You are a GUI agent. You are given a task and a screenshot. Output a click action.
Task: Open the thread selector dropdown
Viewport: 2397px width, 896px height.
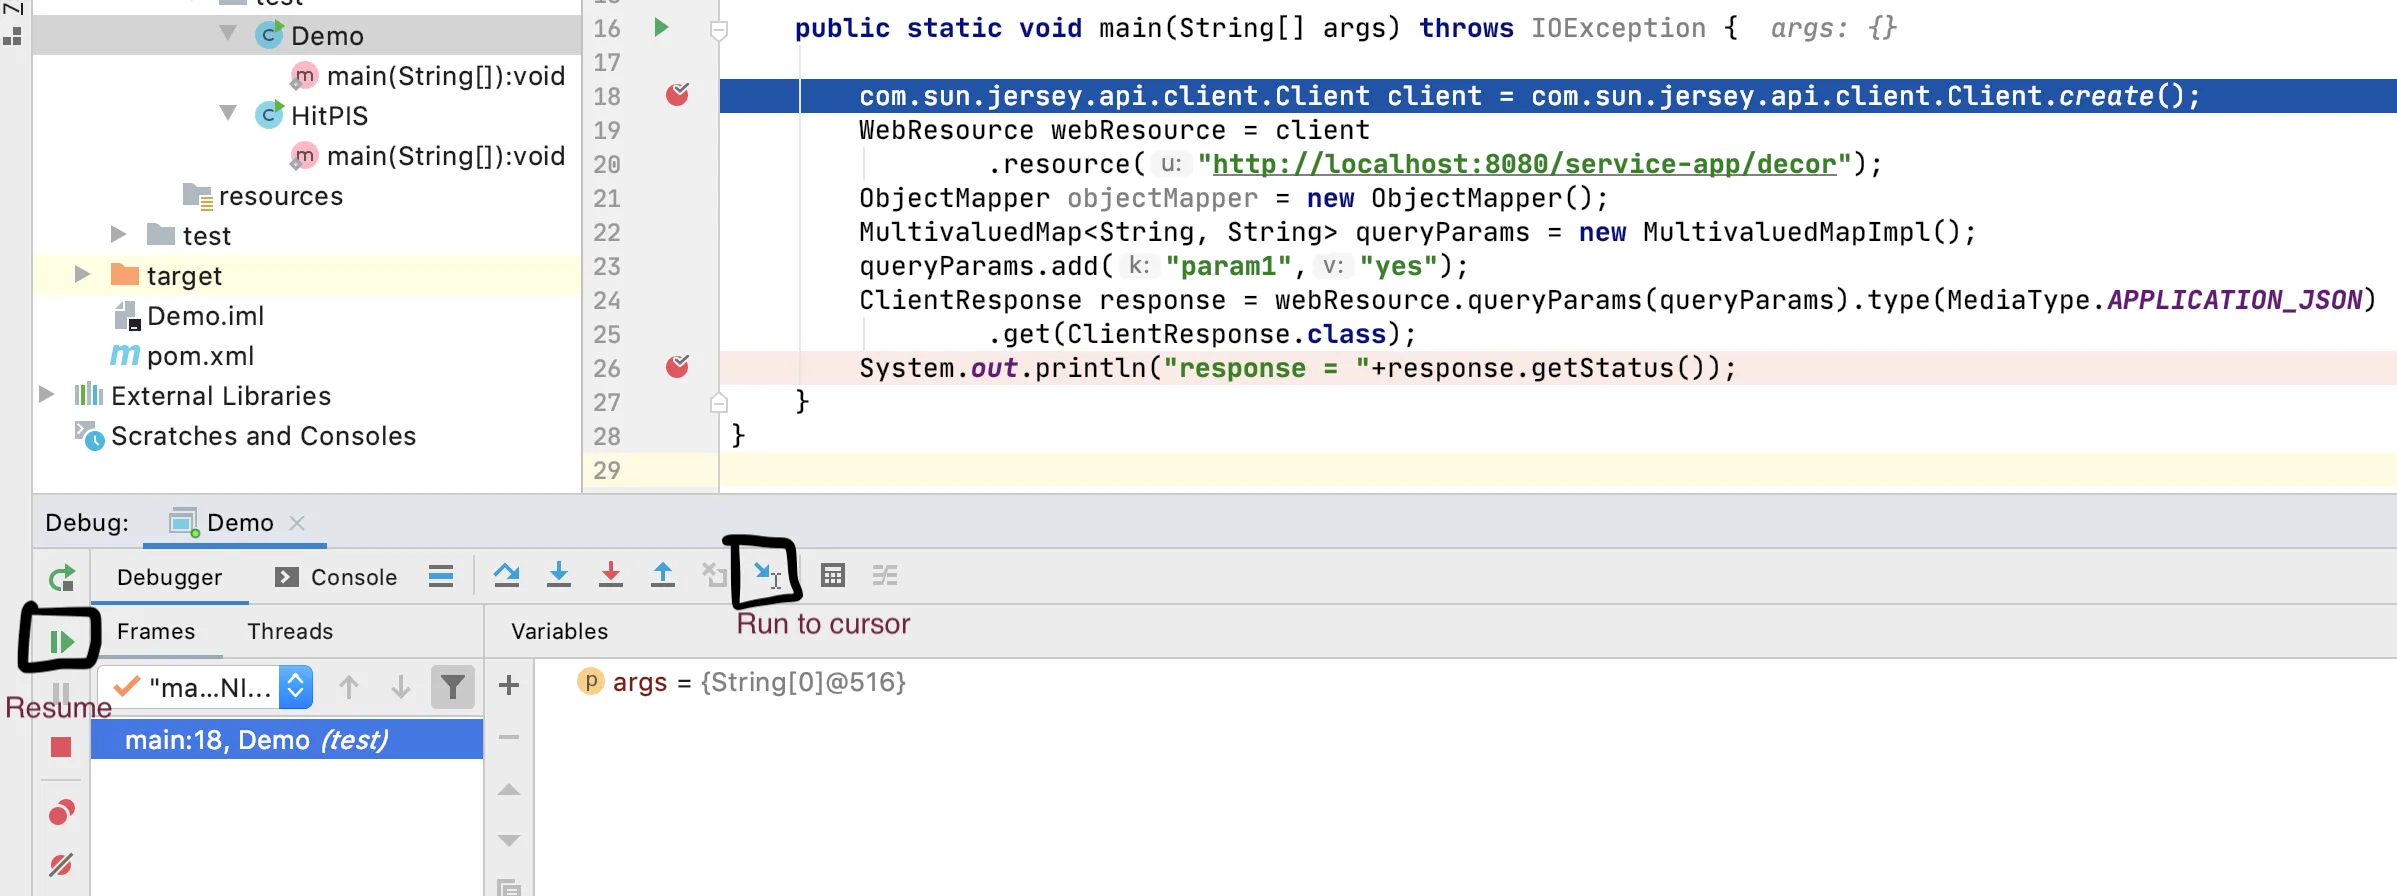coord(296,687)
